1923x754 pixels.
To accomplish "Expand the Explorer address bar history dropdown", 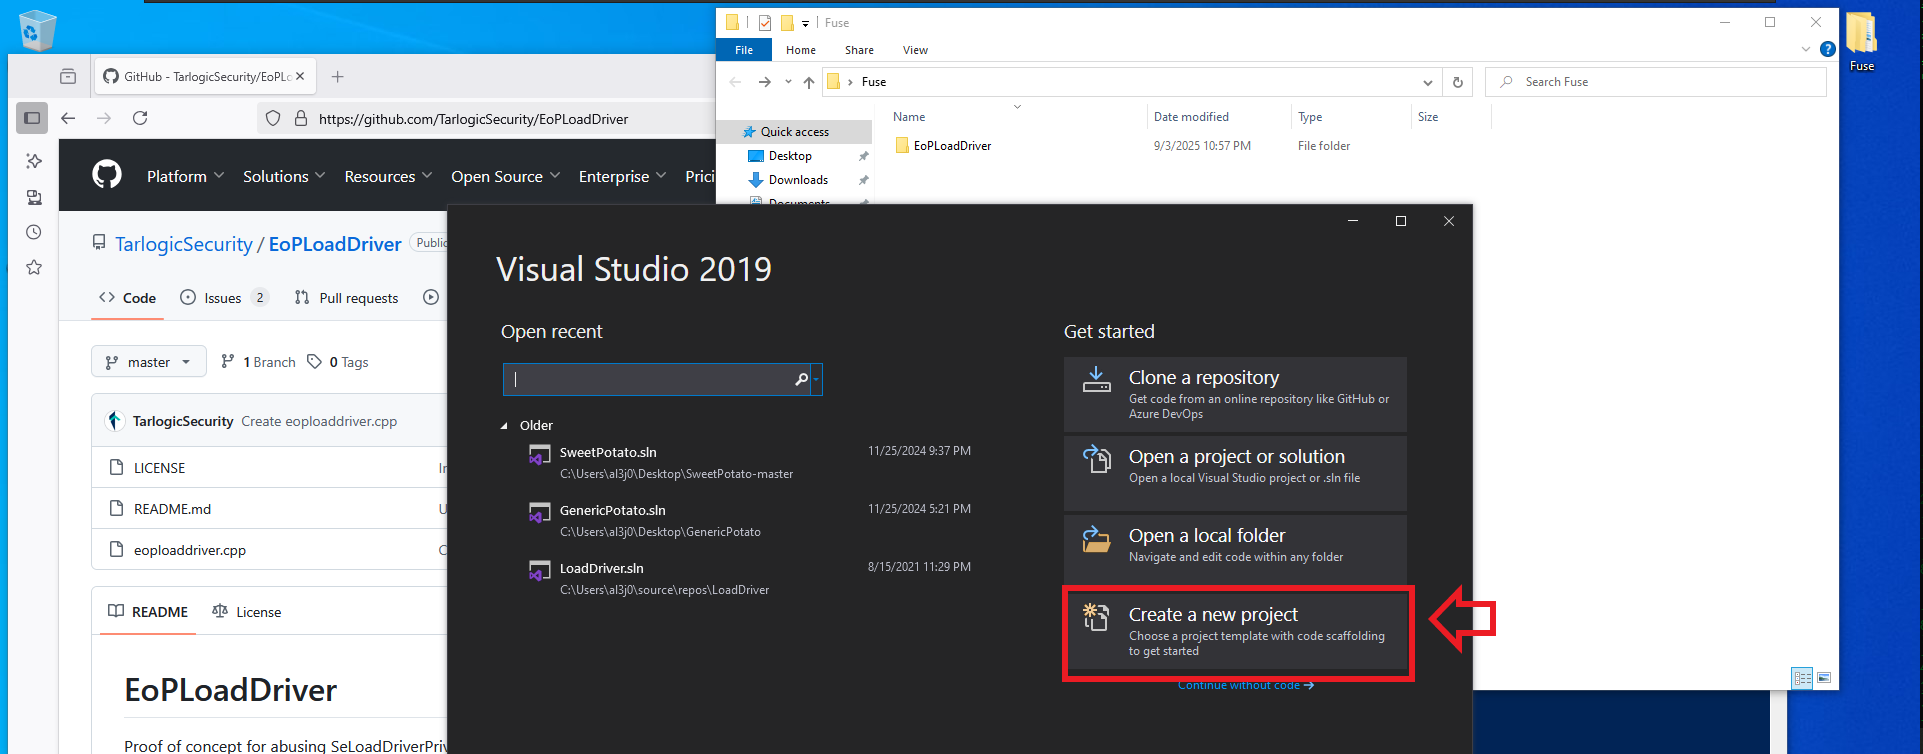I will click(1427, 82).
